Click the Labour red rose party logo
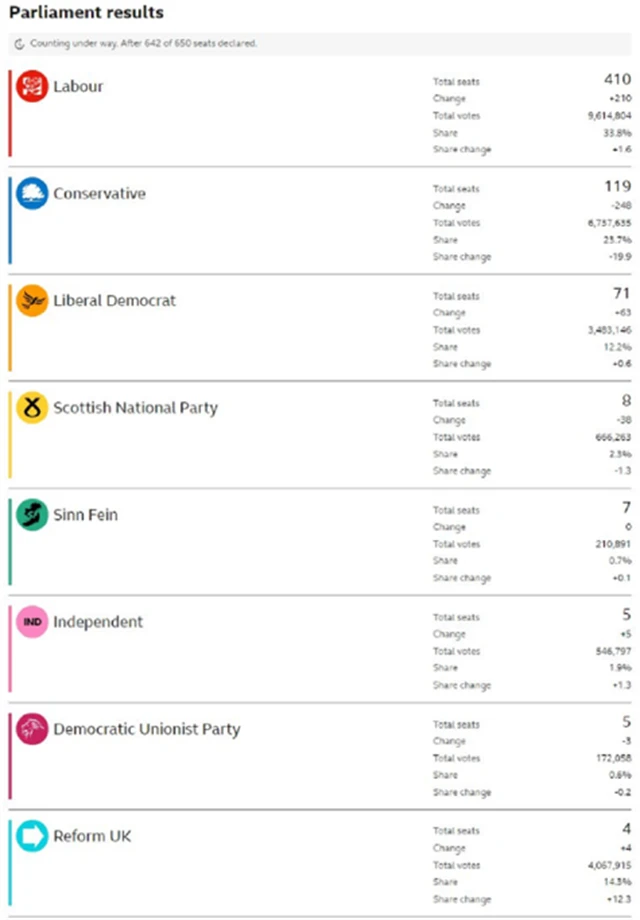The width and height of the screenshot is (640, 920). 32,86
